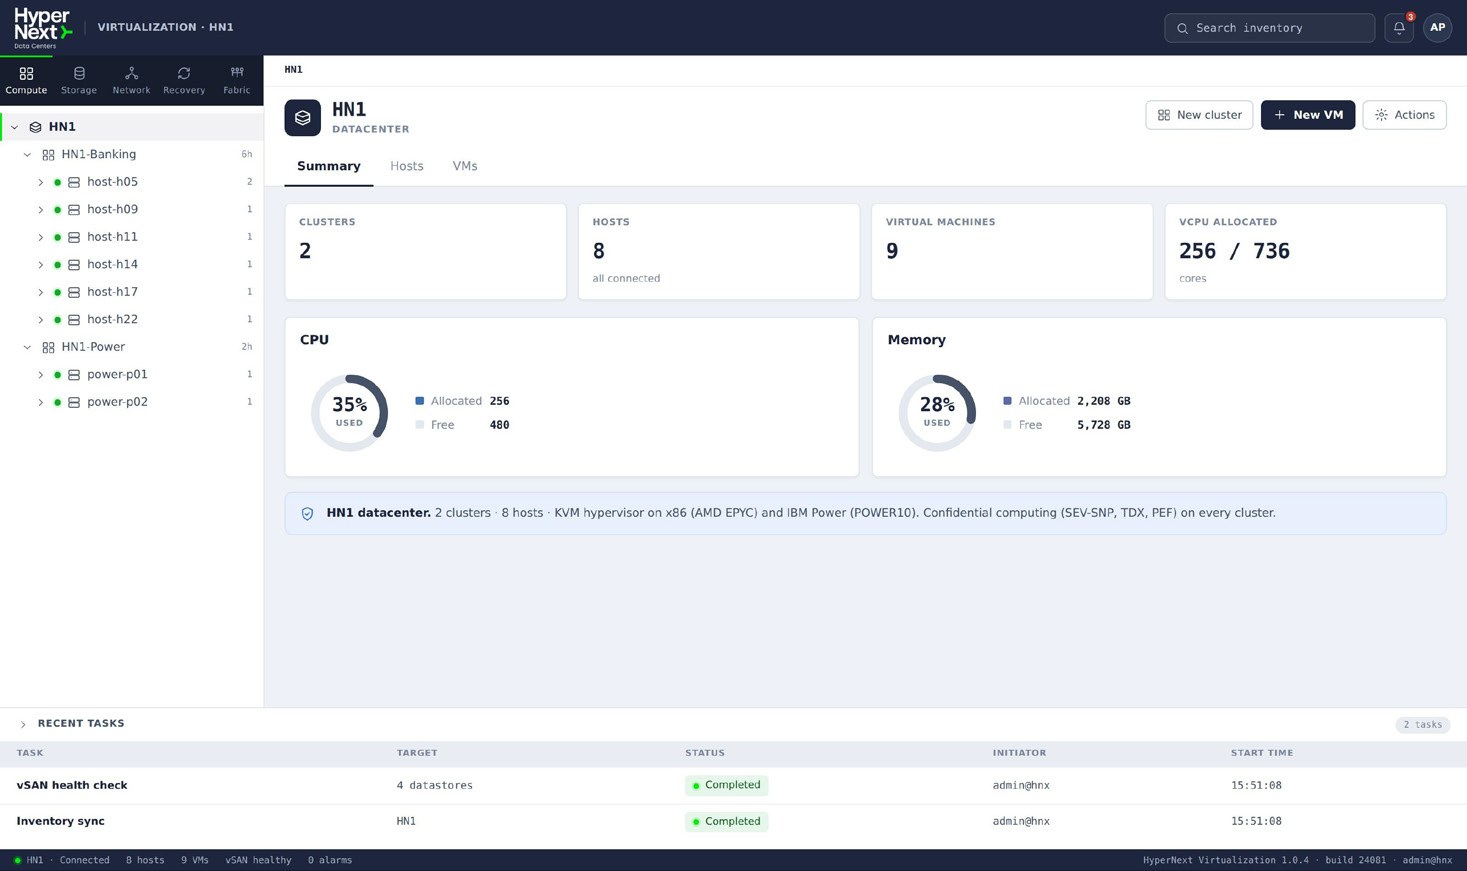Viewport: 1467px width, 871px height.
Task: Click the Start Time column header
Action: [1262, 753]
